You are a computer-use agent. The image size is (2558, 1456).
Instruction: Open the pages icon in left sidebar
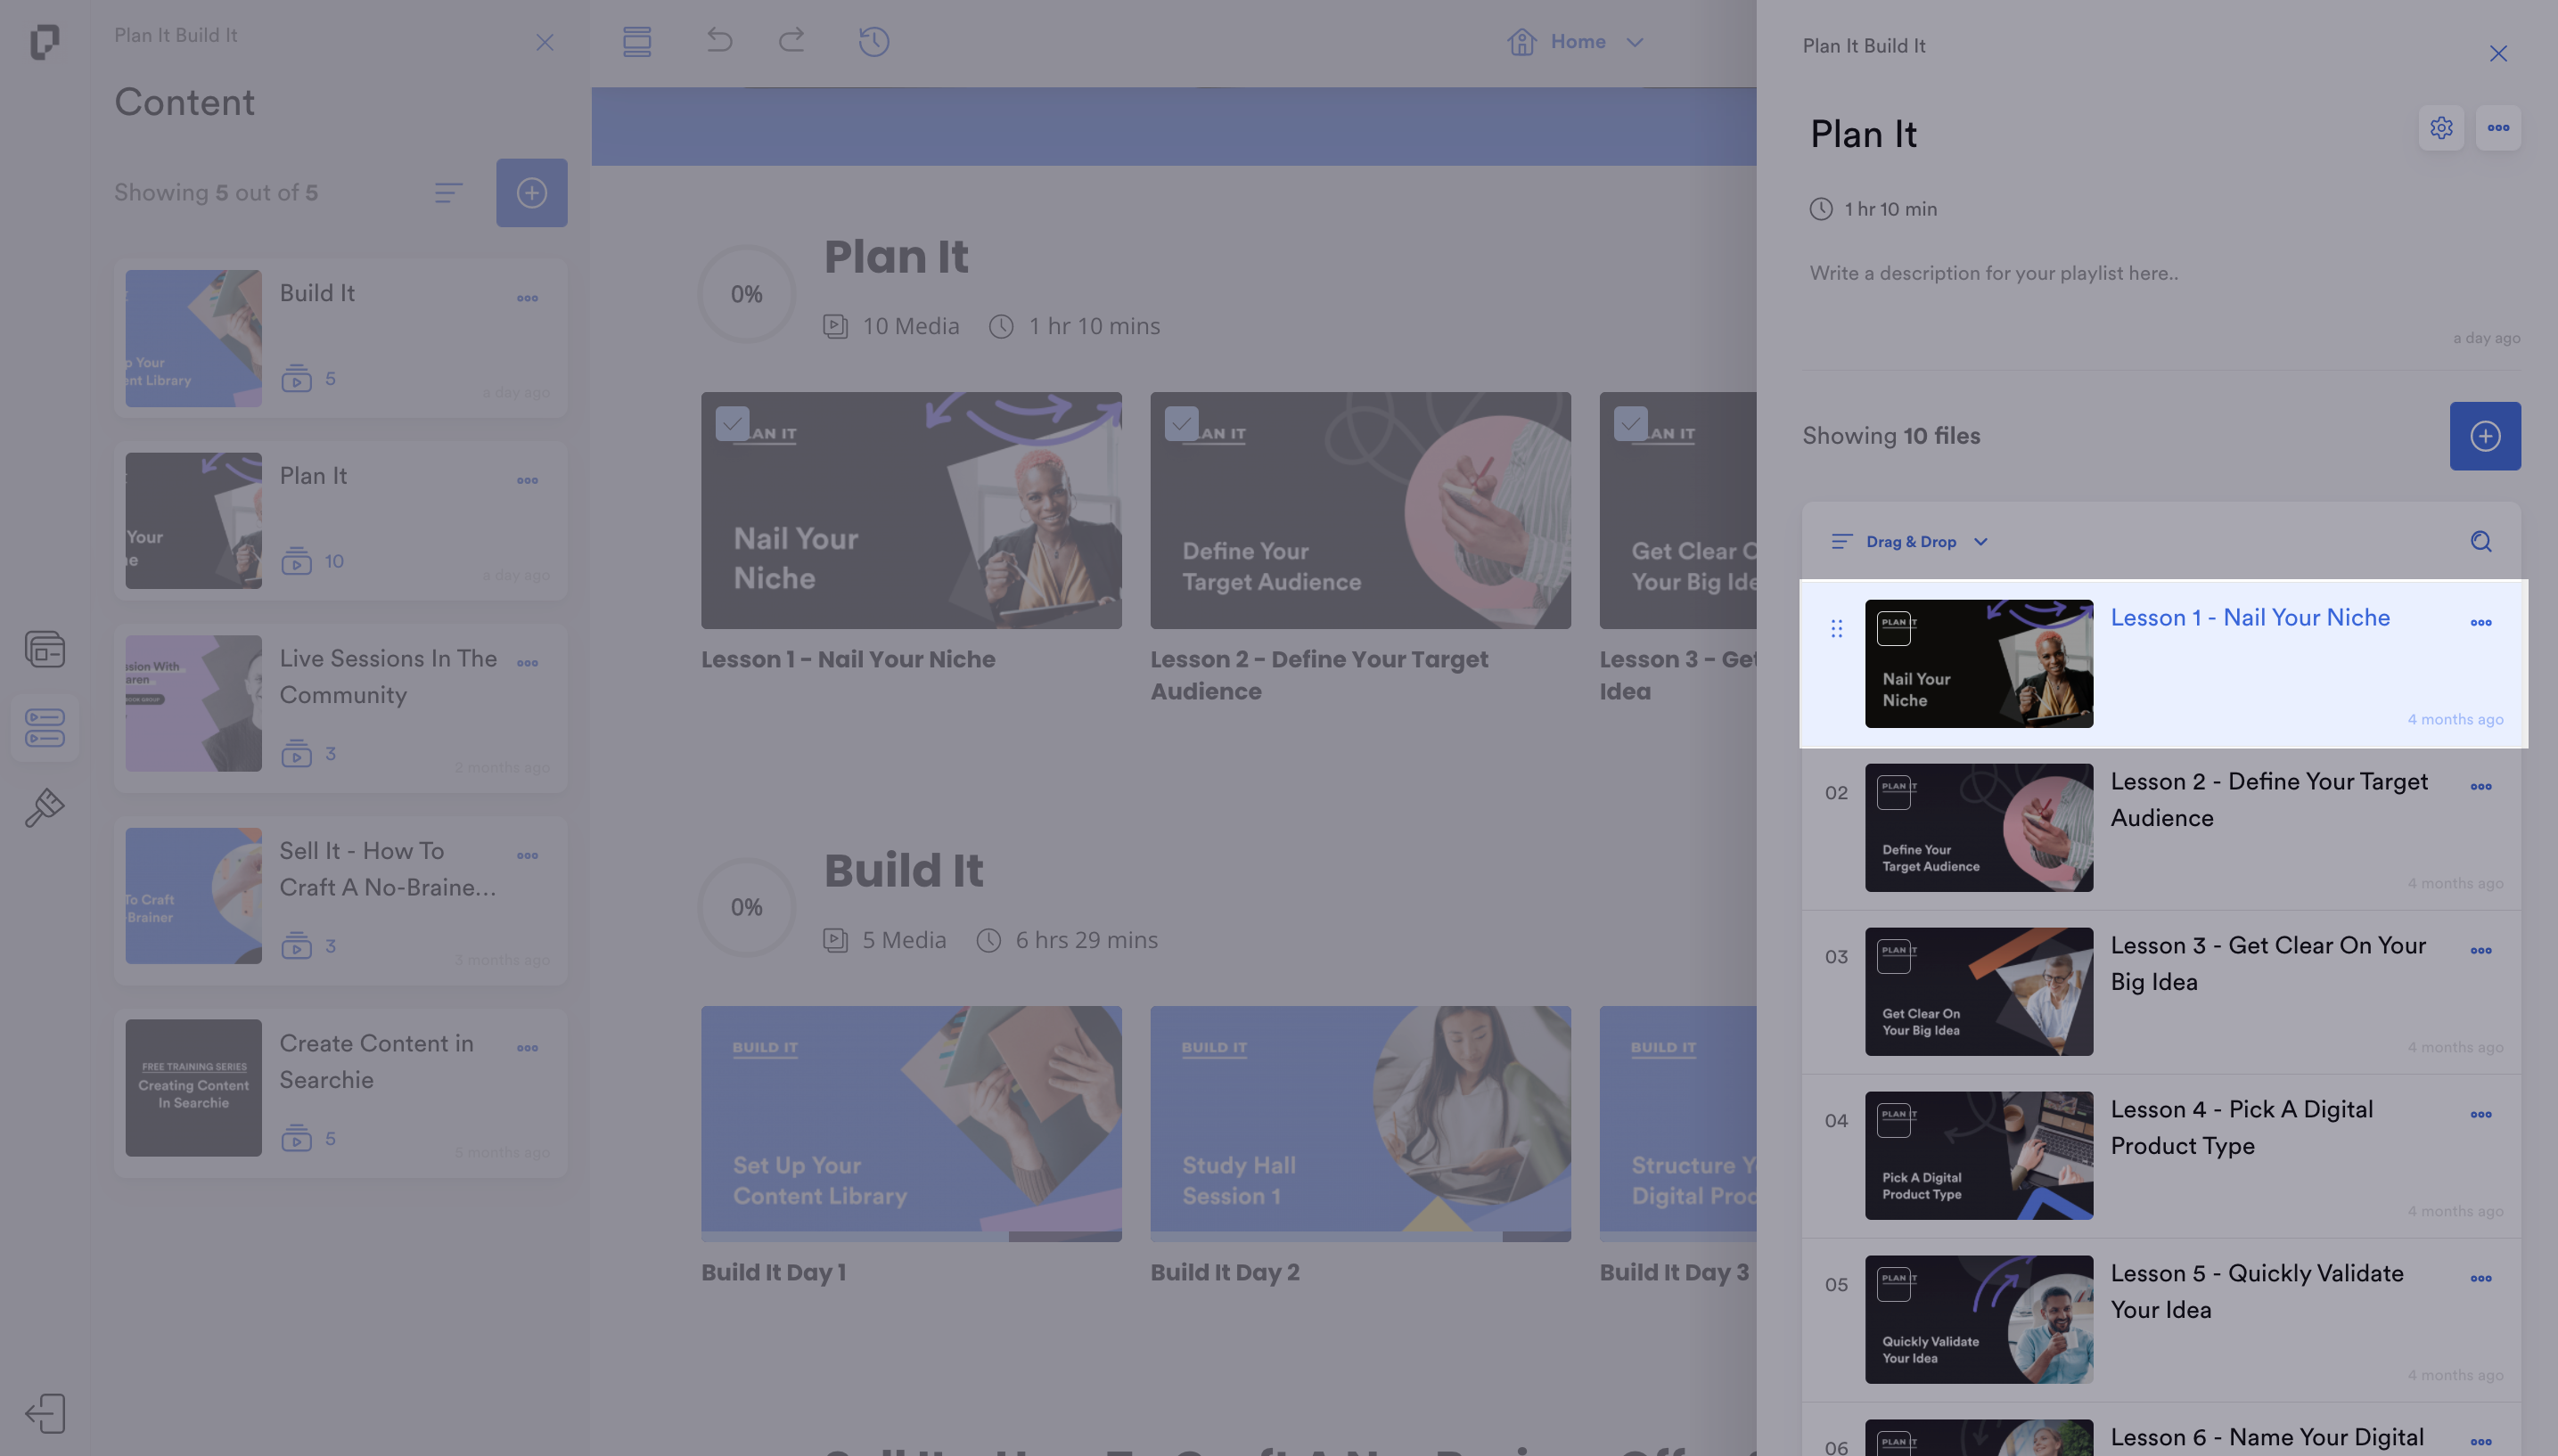click(44, 649)
